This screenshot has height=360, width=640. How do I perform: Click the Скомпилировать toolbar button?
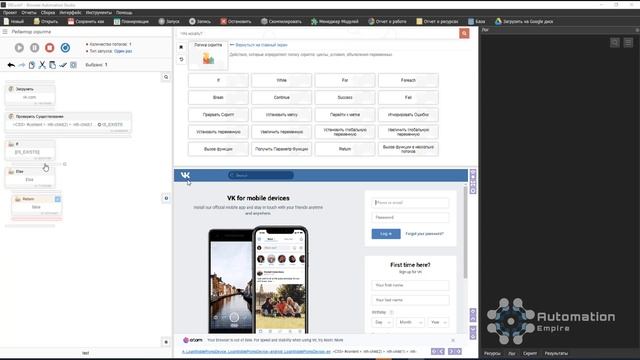pyautogui.click(x=281, y=21)
